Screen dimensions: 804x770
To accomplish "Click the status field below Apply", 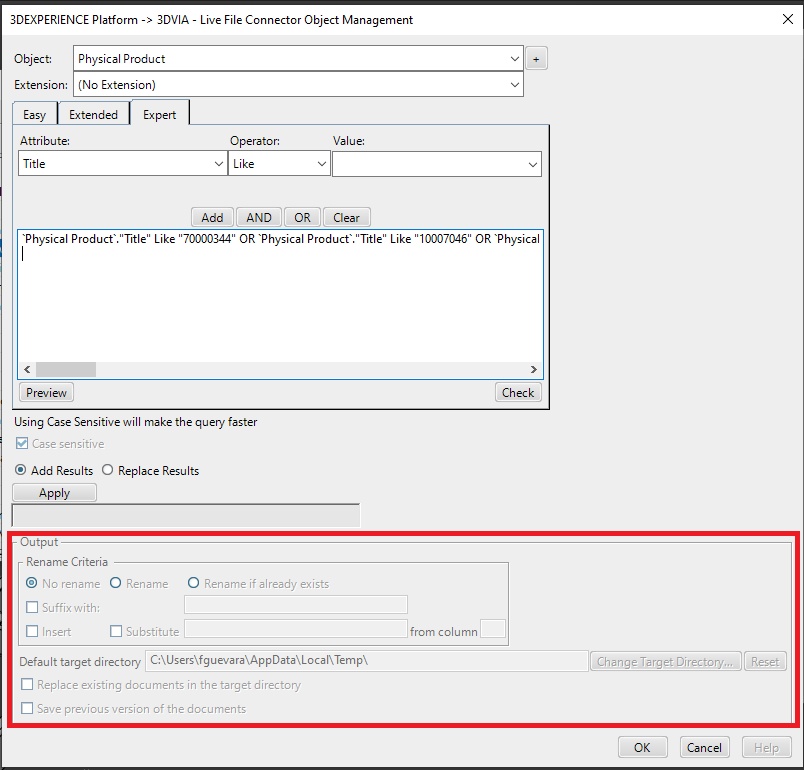I will (x=186, y=515).
